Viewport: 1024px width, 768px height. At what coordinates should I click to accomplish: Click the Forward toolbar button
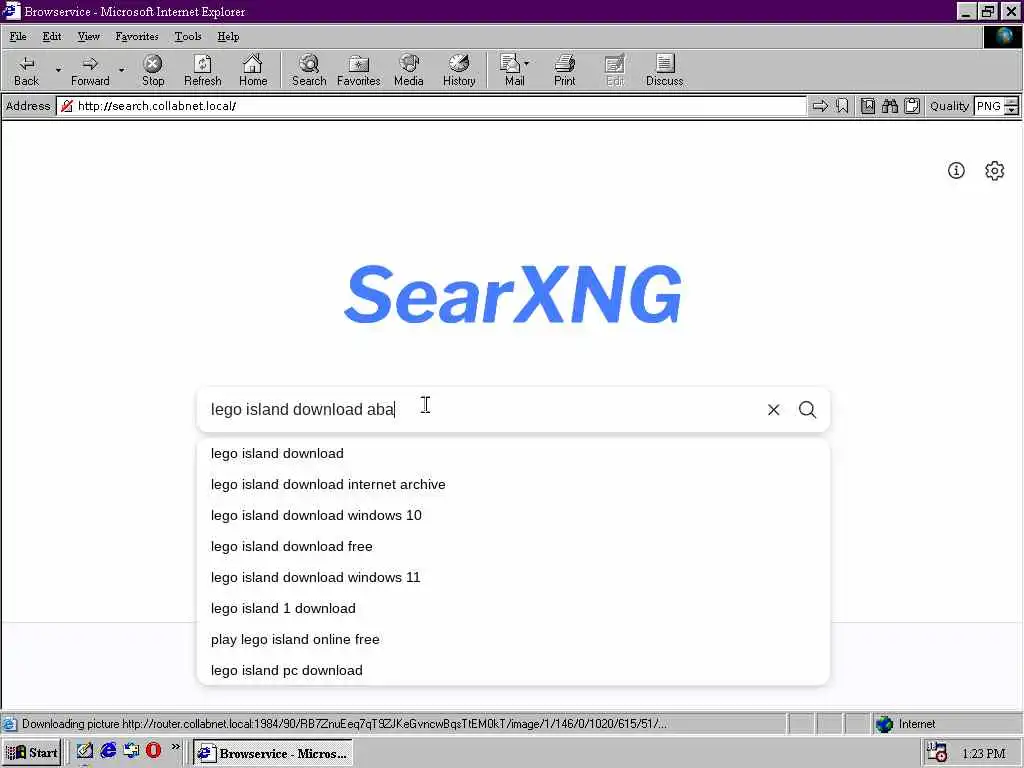(x=90, y=71)
